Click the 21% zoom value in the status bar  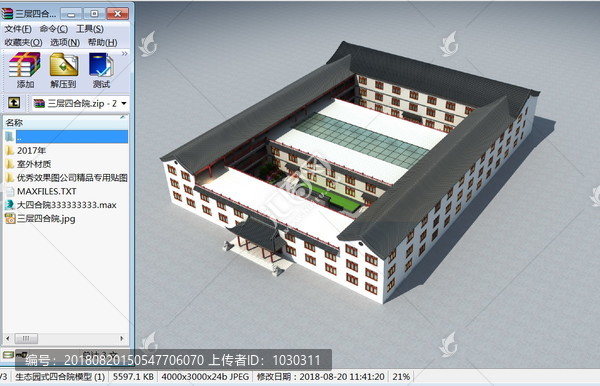pyautogui.click(x=401, y=377)
